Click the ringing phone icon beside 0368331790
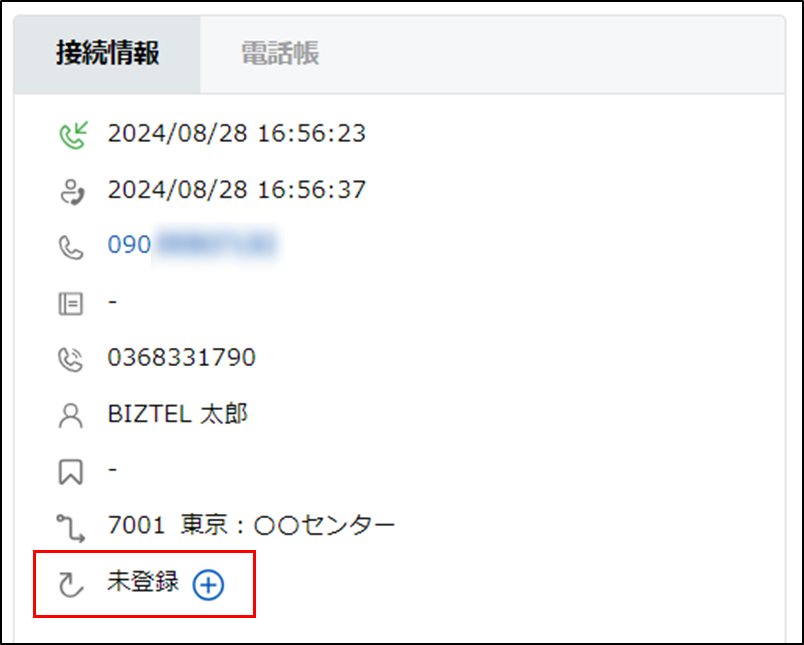Image resolution: width=804 pixels, height=645 pixels. [70, 359]
